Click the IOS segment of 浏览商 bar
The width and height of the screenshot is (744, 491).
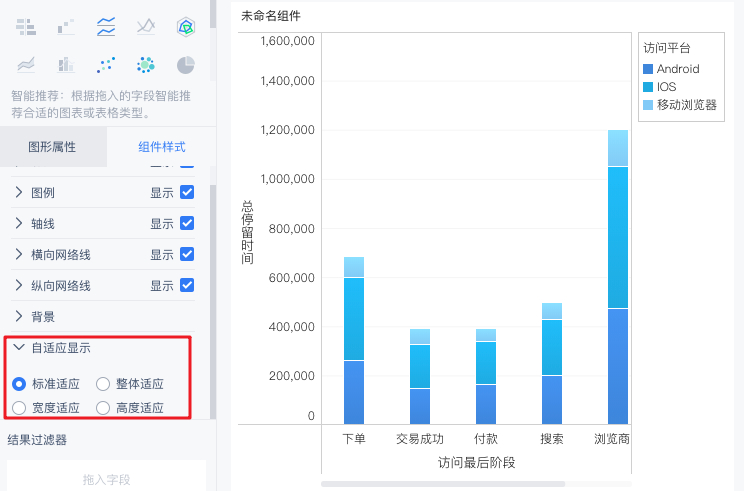tap(618, 237)
